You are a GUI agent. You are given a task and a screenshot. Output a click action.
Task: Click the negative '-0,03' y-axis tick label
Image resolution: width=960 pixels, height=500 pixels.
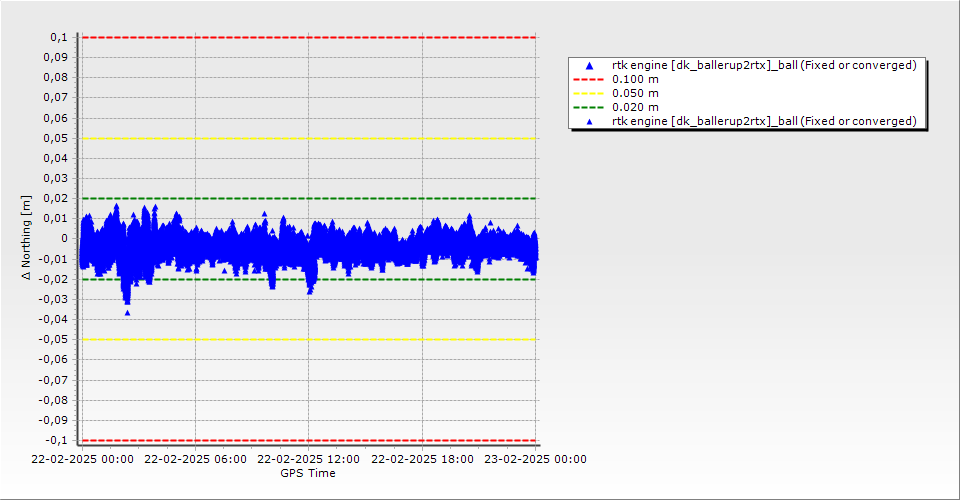click(54, 299)
